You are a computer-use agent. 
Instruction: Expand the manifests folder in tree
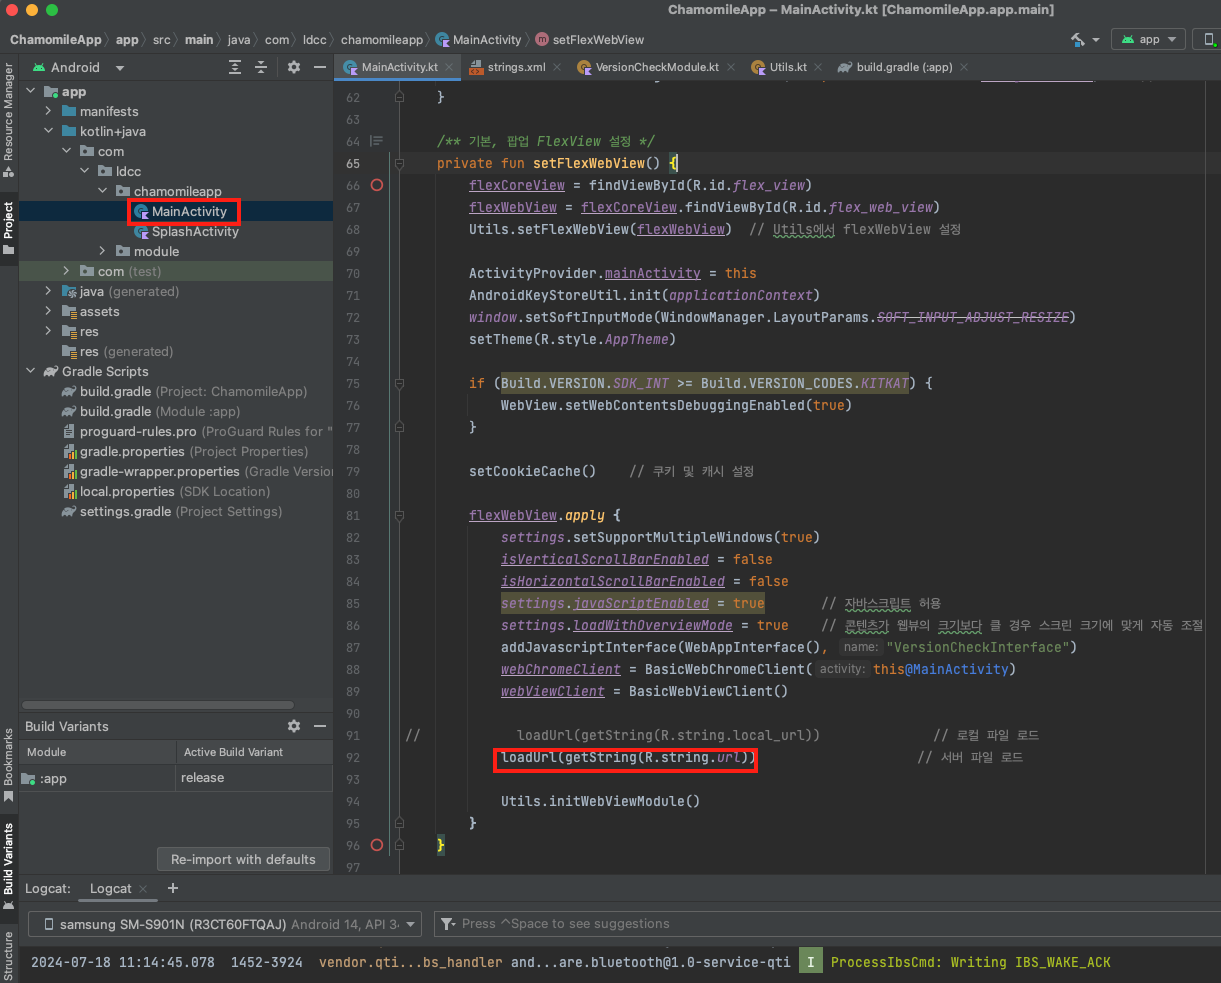pyautogui.click(x=48, y=111)
